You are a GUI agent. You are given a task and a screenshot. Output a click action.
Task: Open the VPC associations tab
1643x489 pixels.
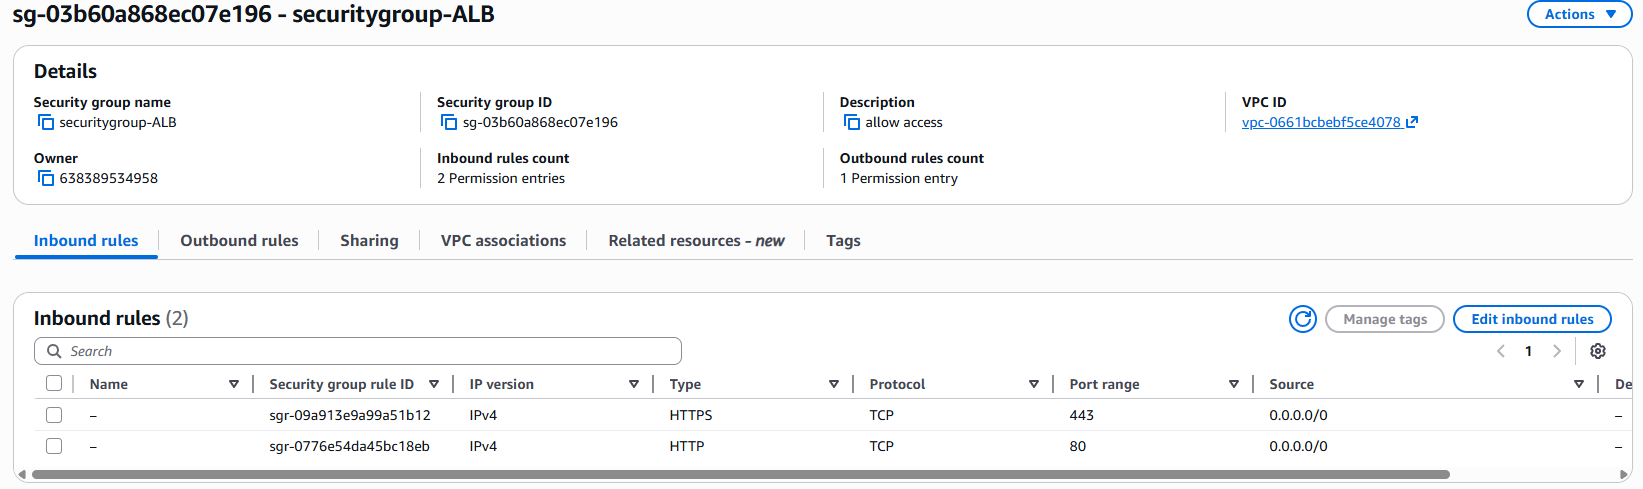[503, 241]
